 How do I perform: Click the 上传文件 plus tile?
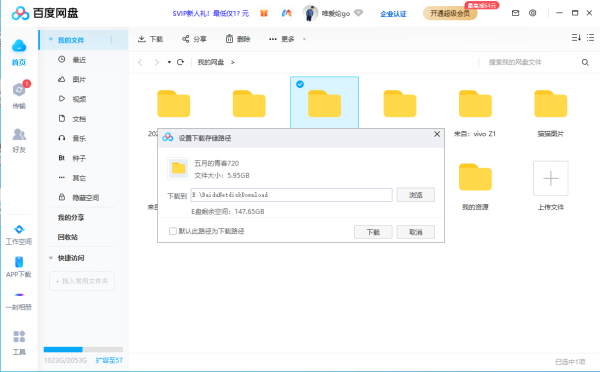(551, 179)
